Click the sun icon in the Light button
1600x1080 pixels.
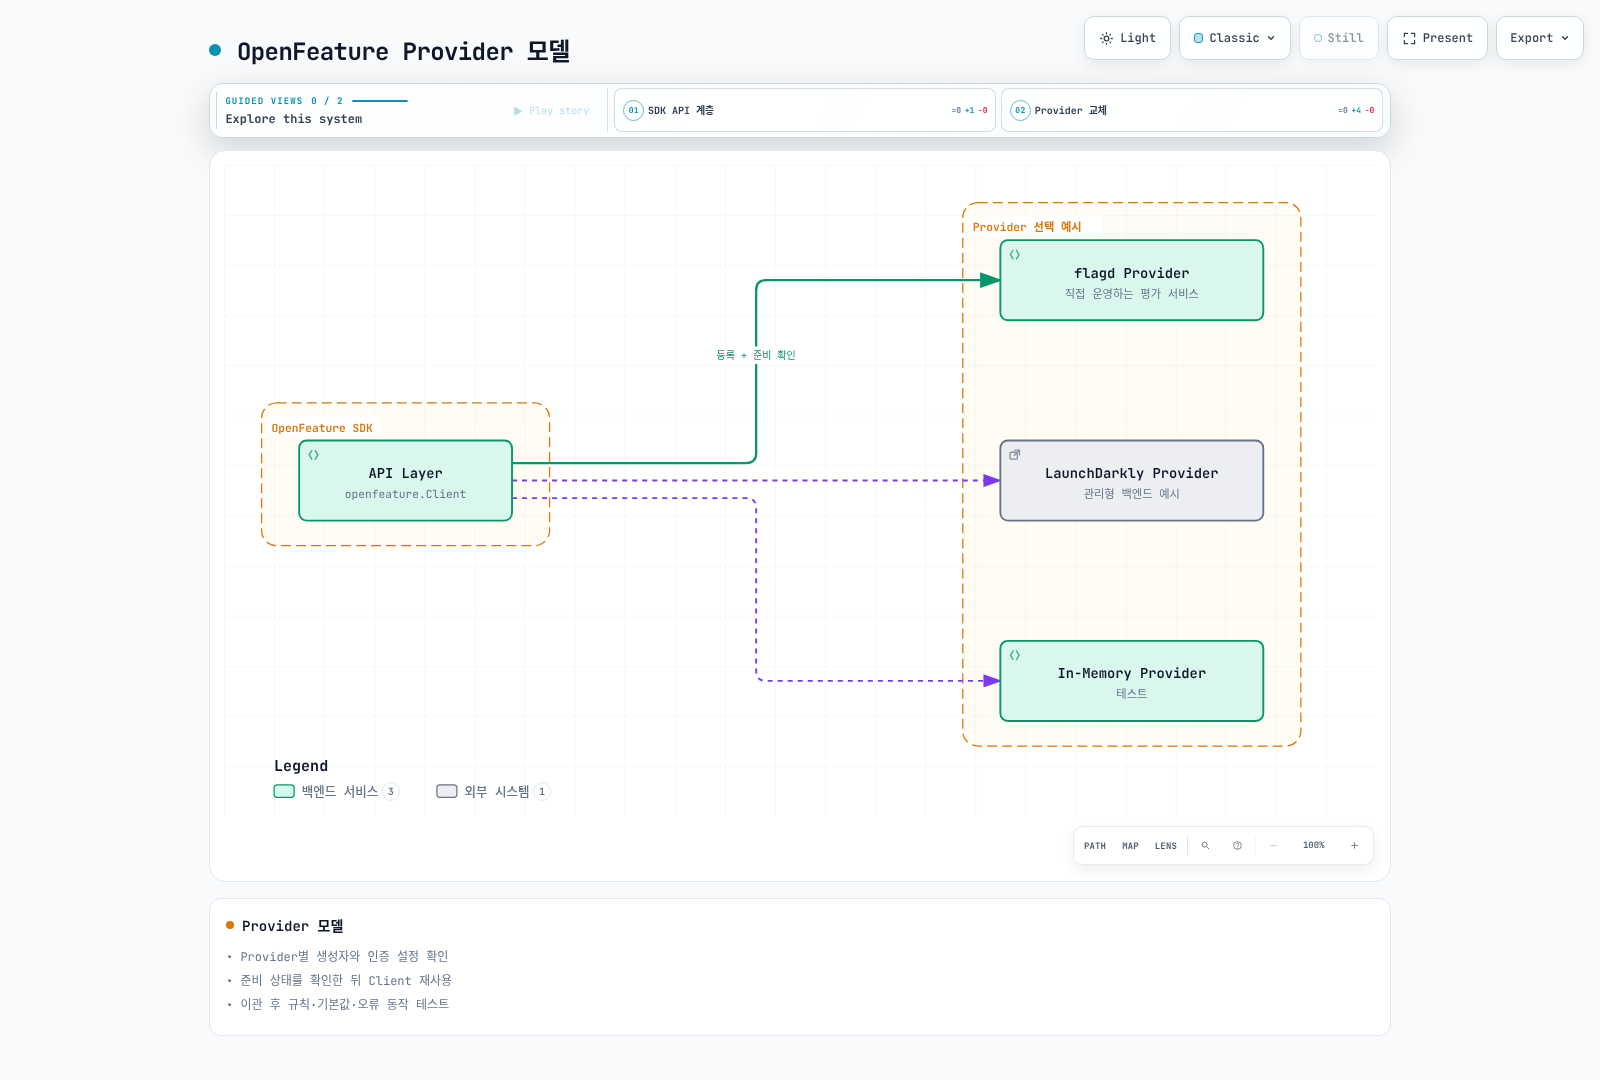[1106, 38]
